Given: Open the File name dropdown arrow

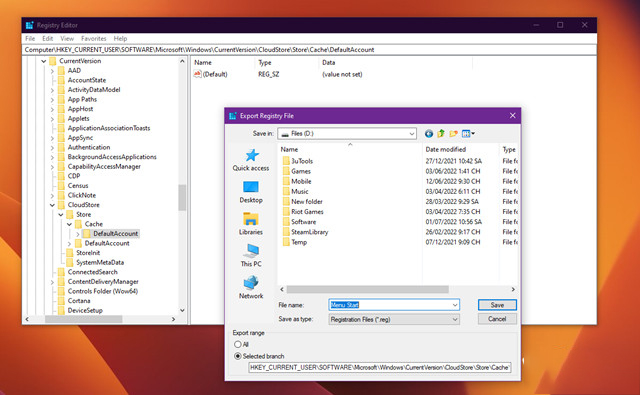Looking at the screenshot, I should point(455,305).
